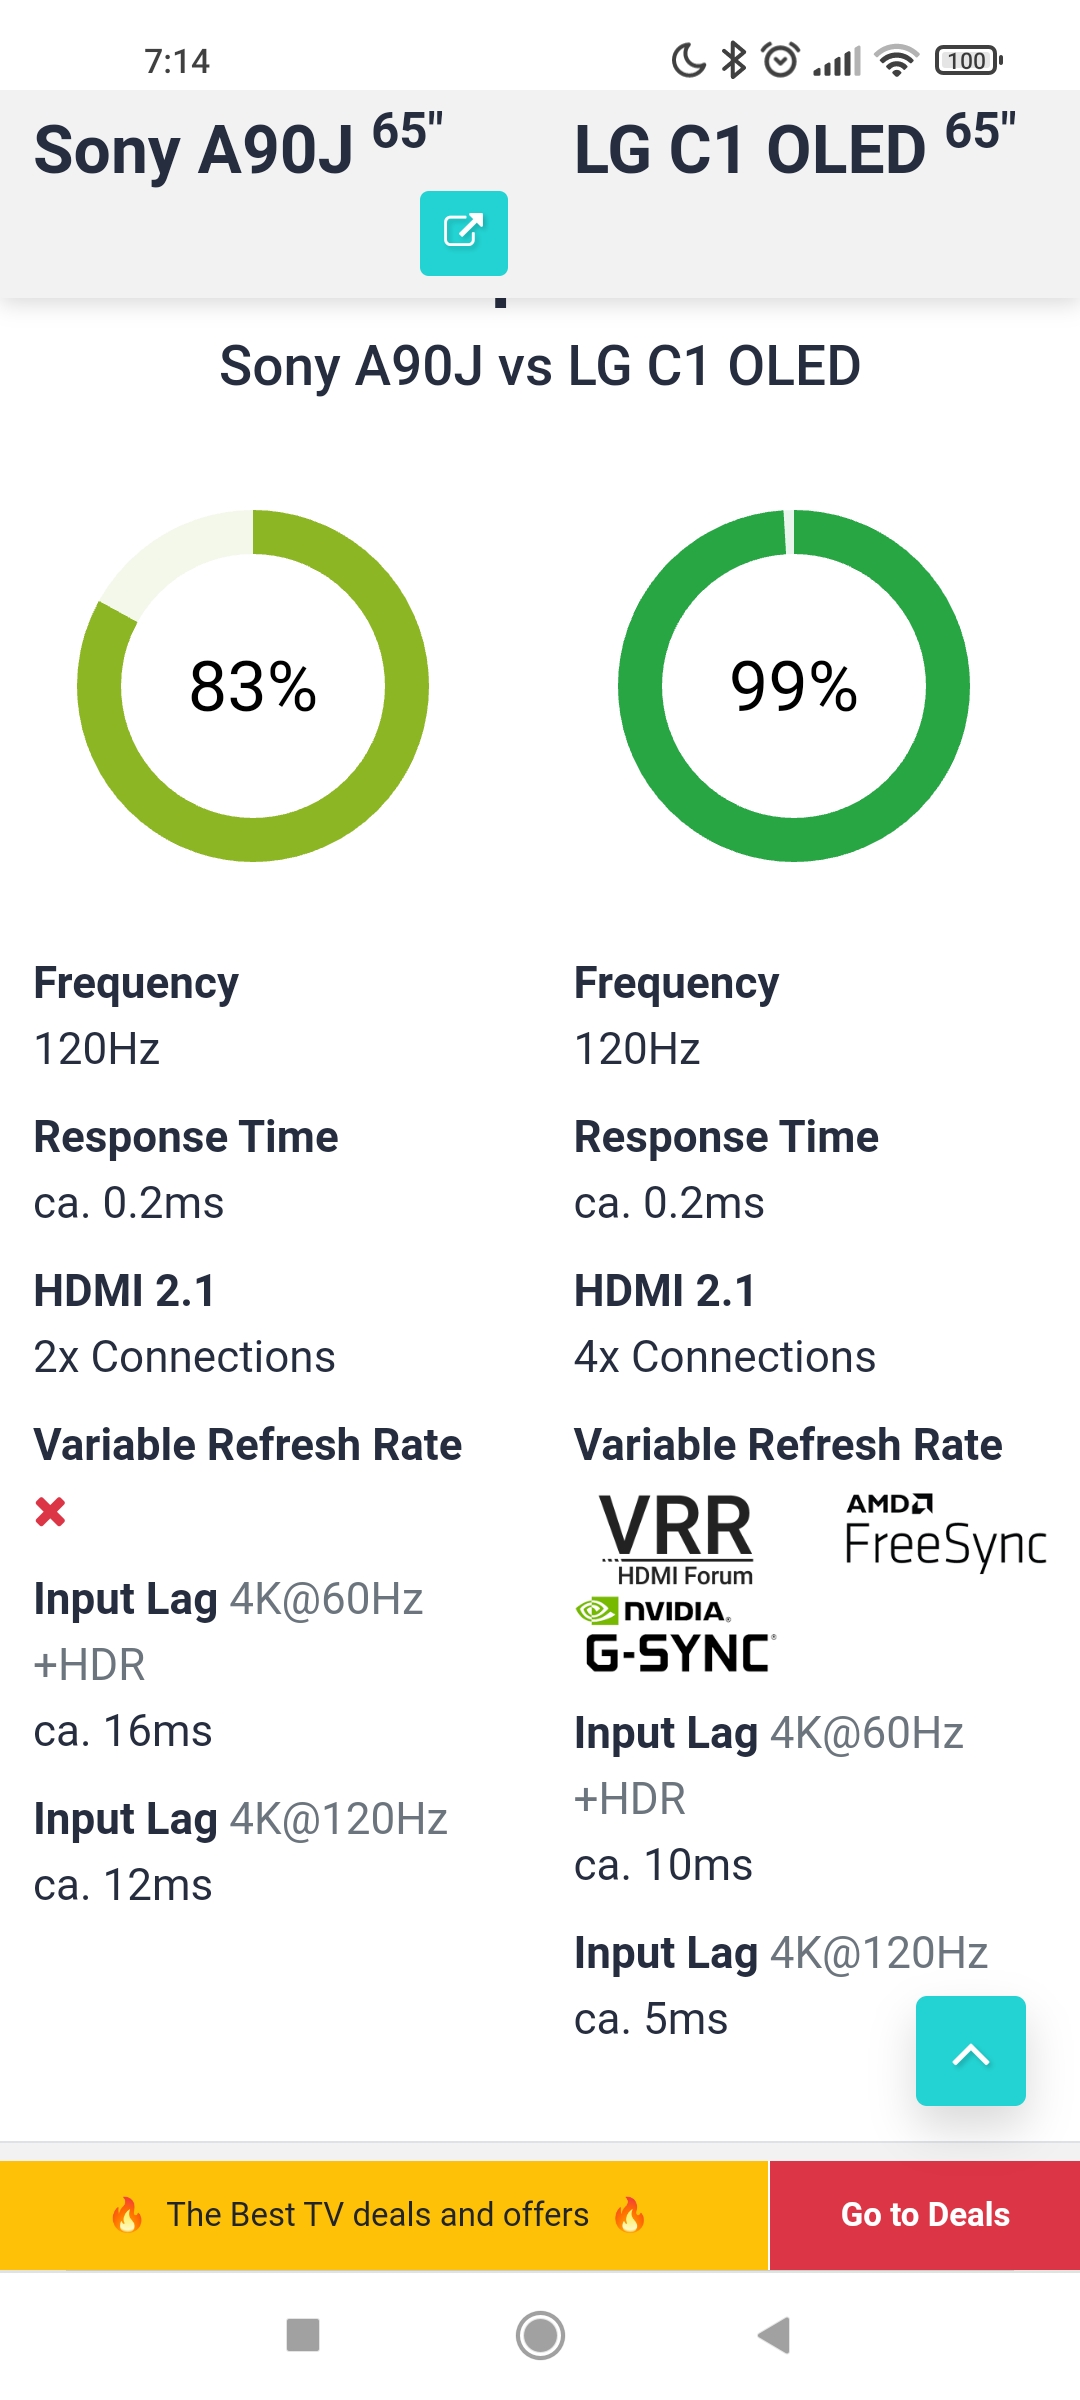Tap the AMD FreeSync logo
The width and height of the screenshot is (1080, 2400).
pos(944,1531)
